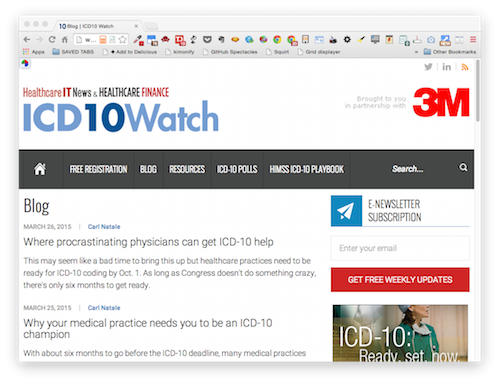Open 'Why your medical practice needs you' post
500x384 pixels.
tap(148, 328)
